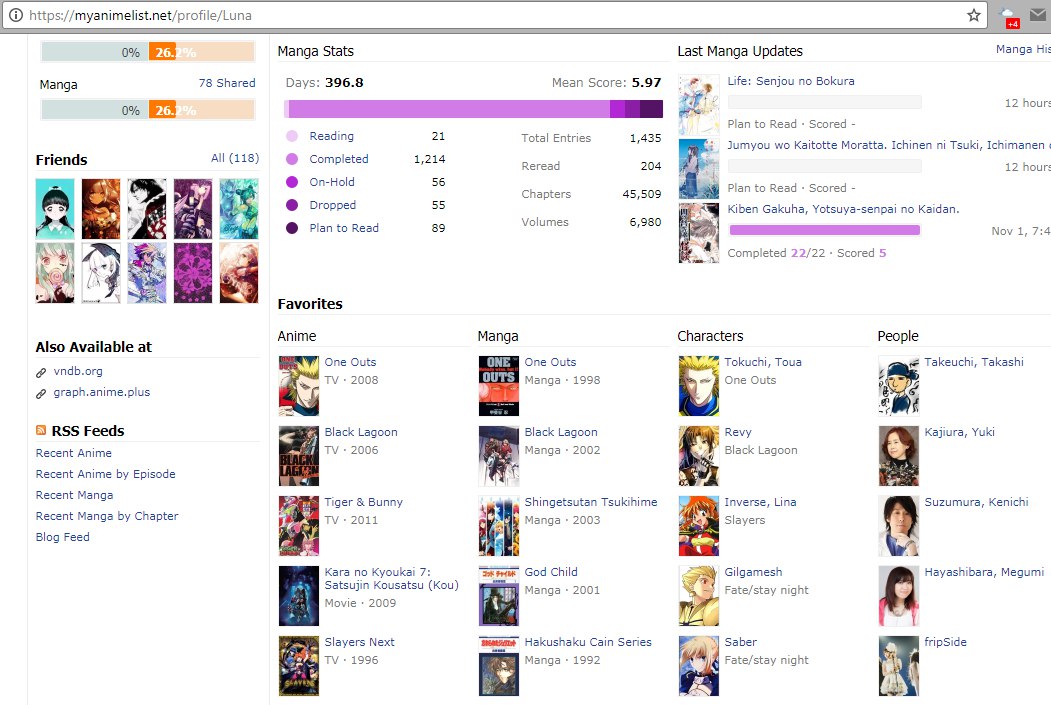Click Black Lagoon anime cover thumbnail

tap(298, 456)
